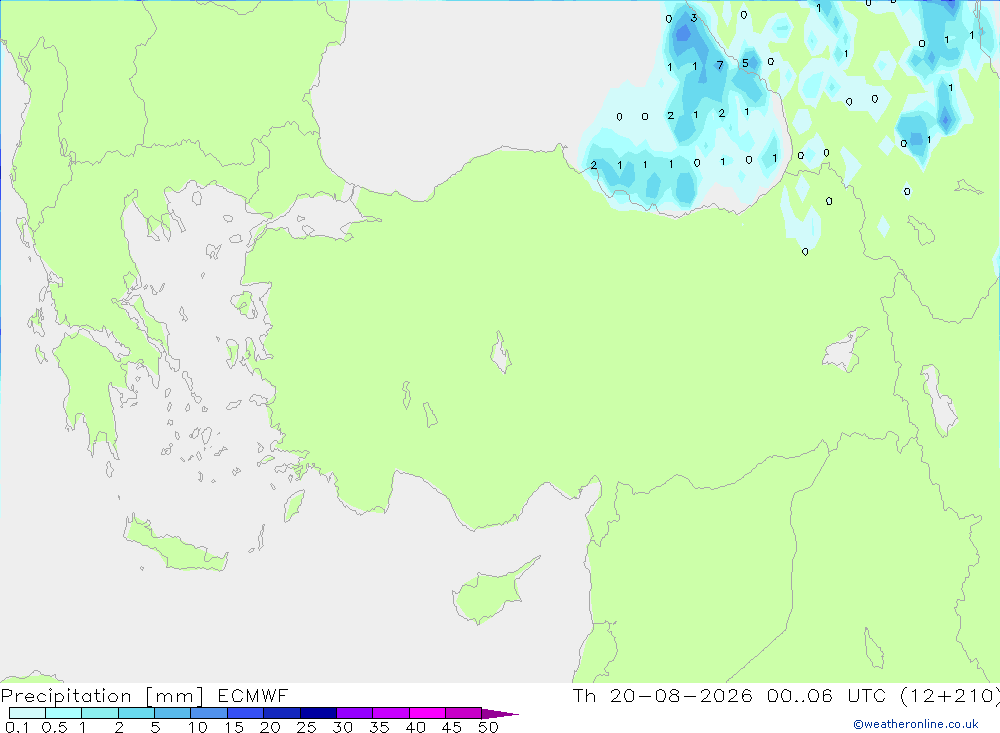1000x733 pixels.
Task: Click the '3' precipitation value near top
Action: [x=694, y=18]
